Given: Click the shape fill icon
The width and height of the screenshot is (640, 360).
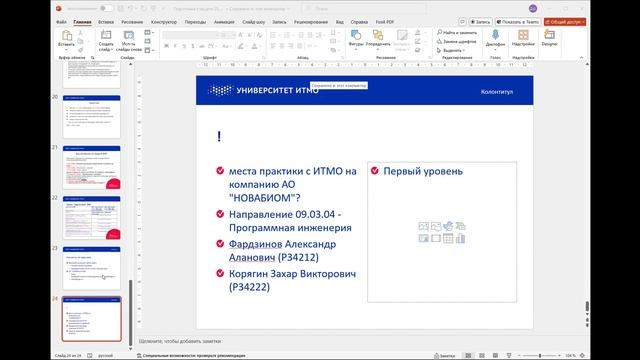Looking at the screenshot, I should click(x=418, y=32).
